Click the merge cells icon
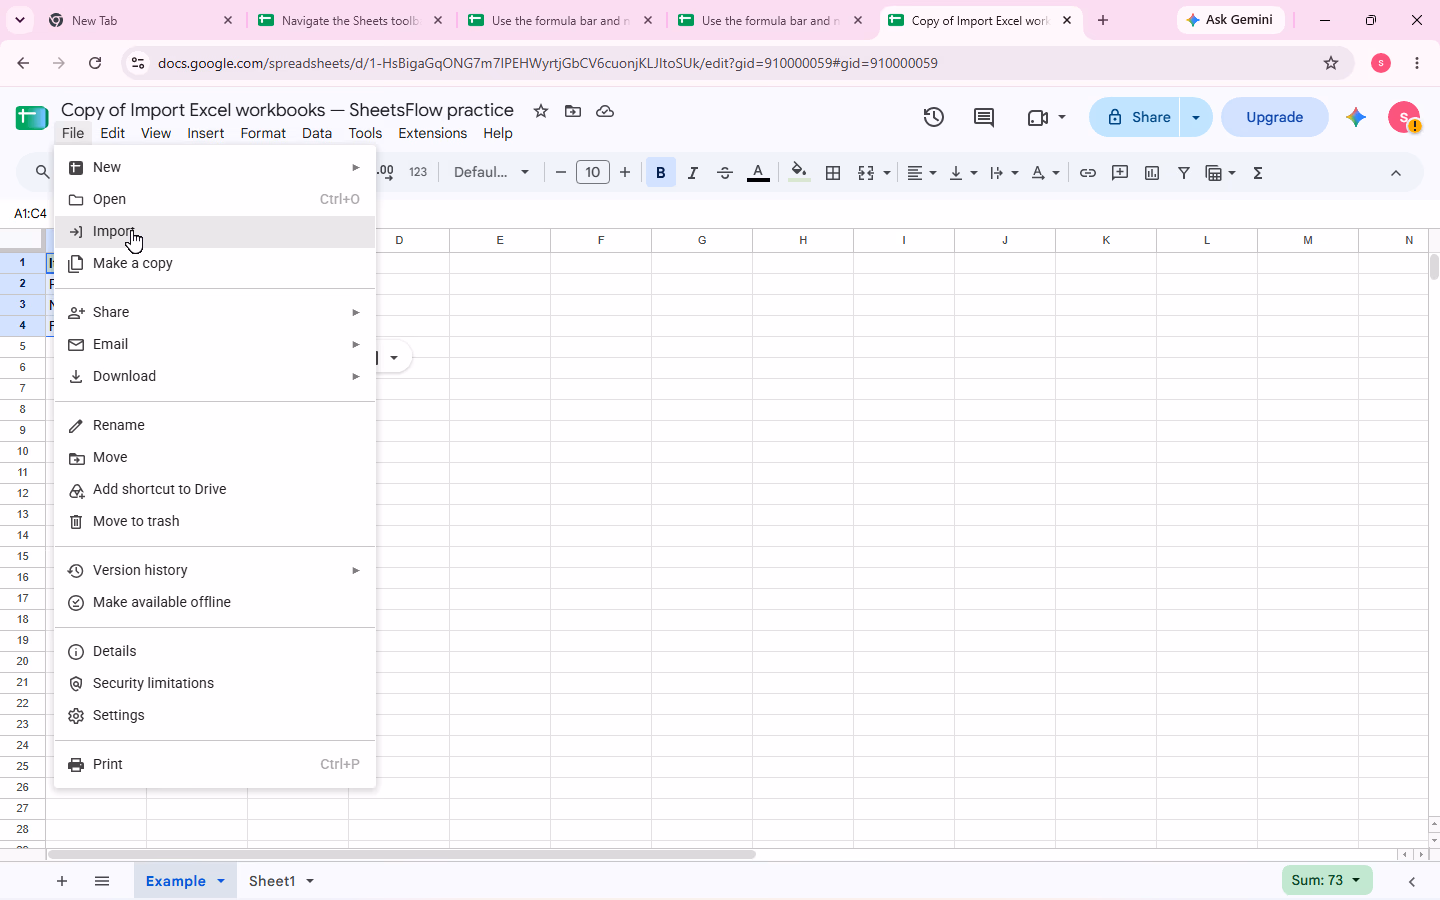Viewport: 1440px width, 900px height. [x=866, y=173]
